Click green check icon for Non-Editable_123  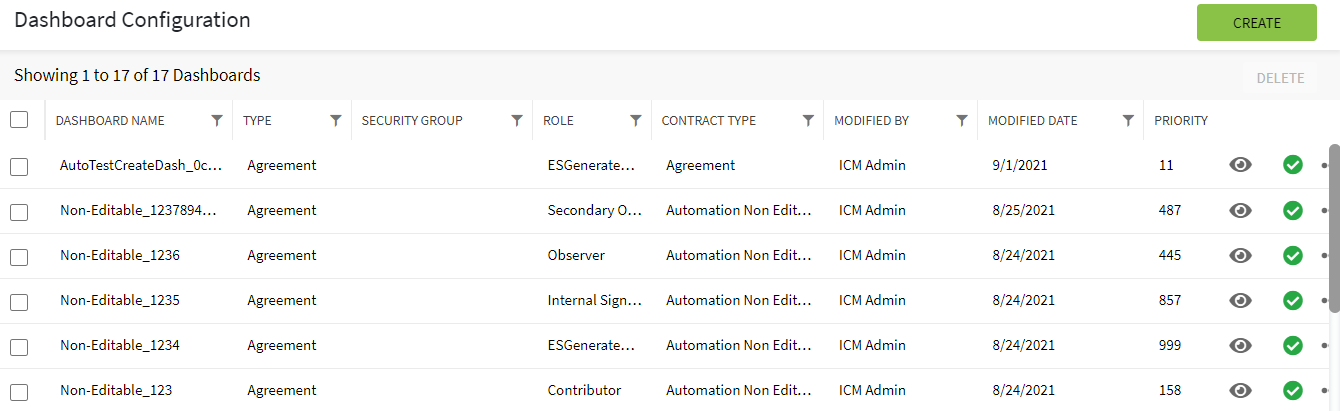(x=1293, y=390)
